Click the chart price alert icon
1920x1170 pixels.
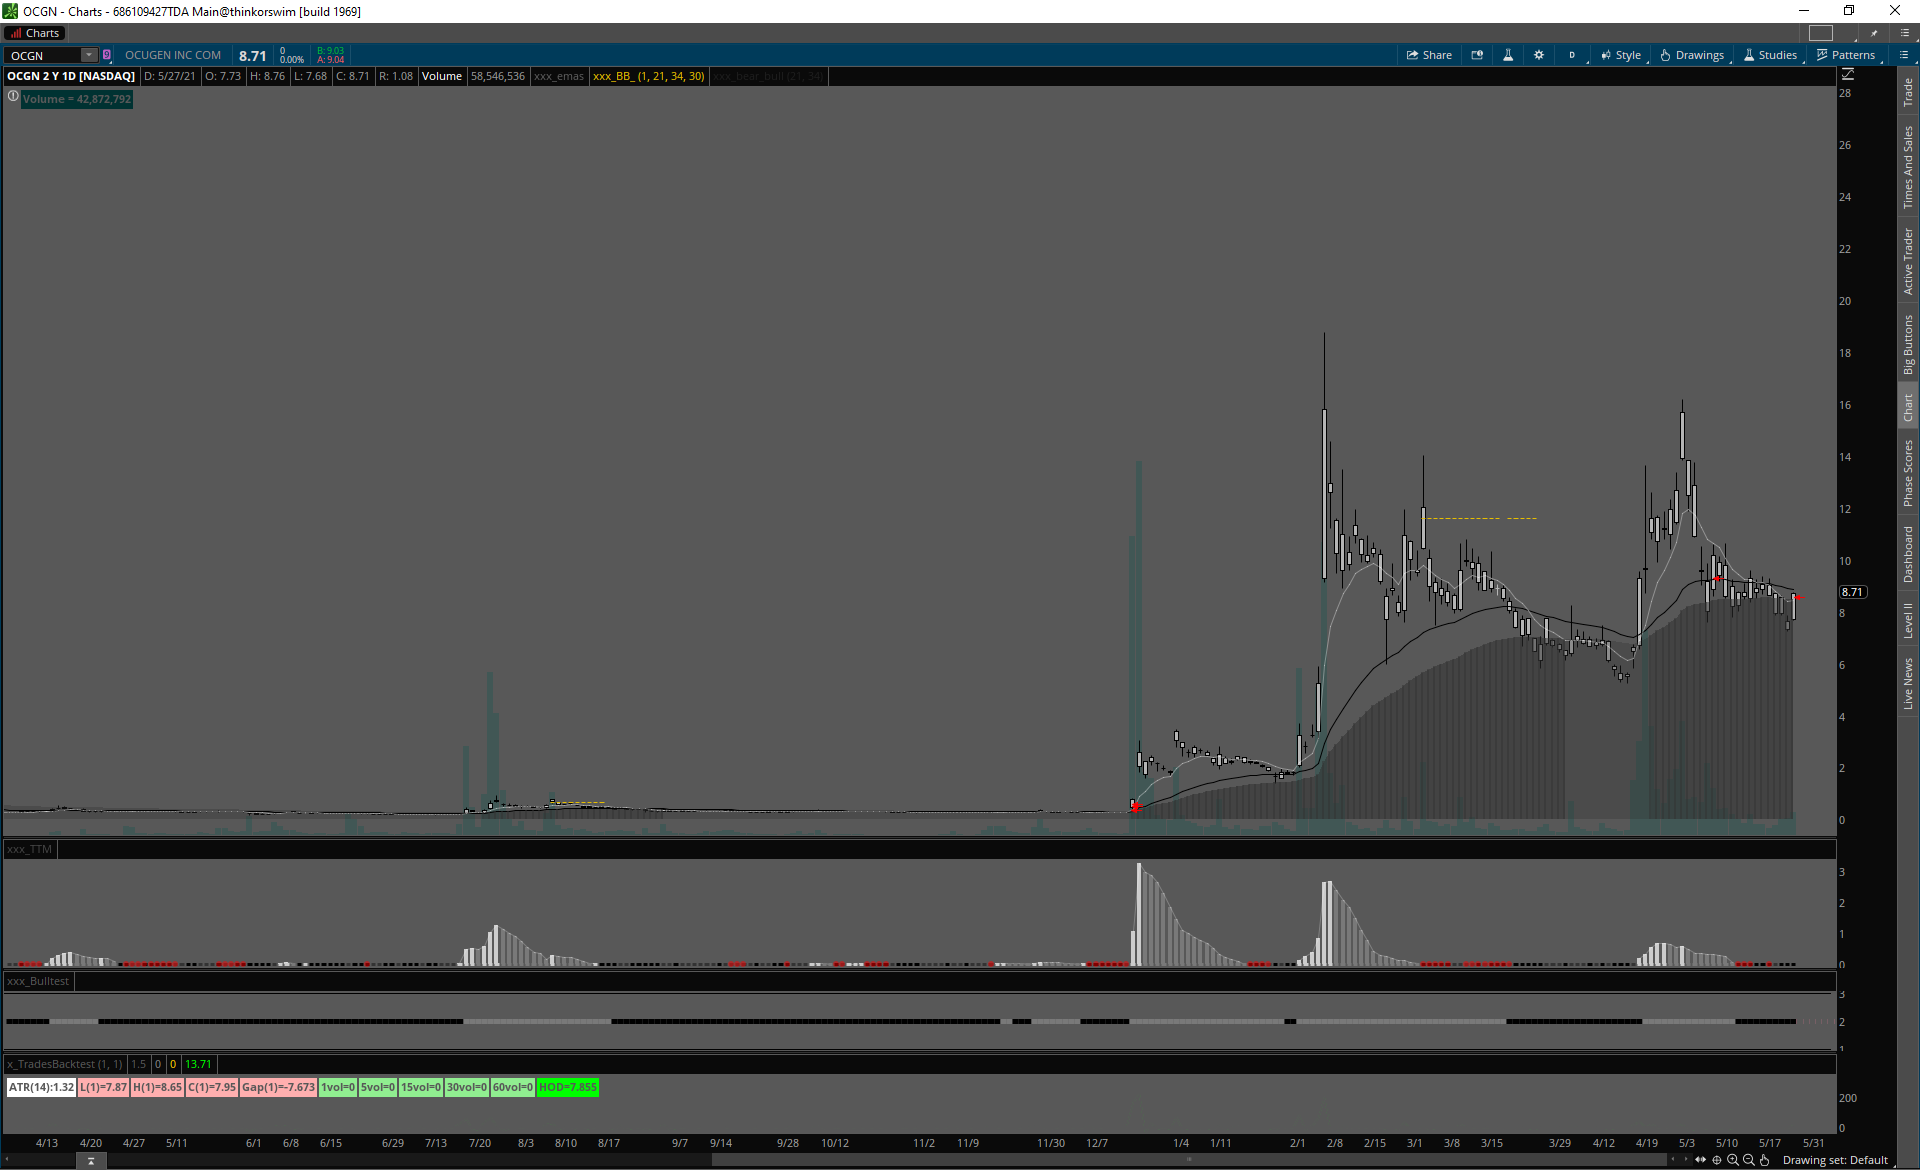pyautogui.click(x=1477, y=55)
